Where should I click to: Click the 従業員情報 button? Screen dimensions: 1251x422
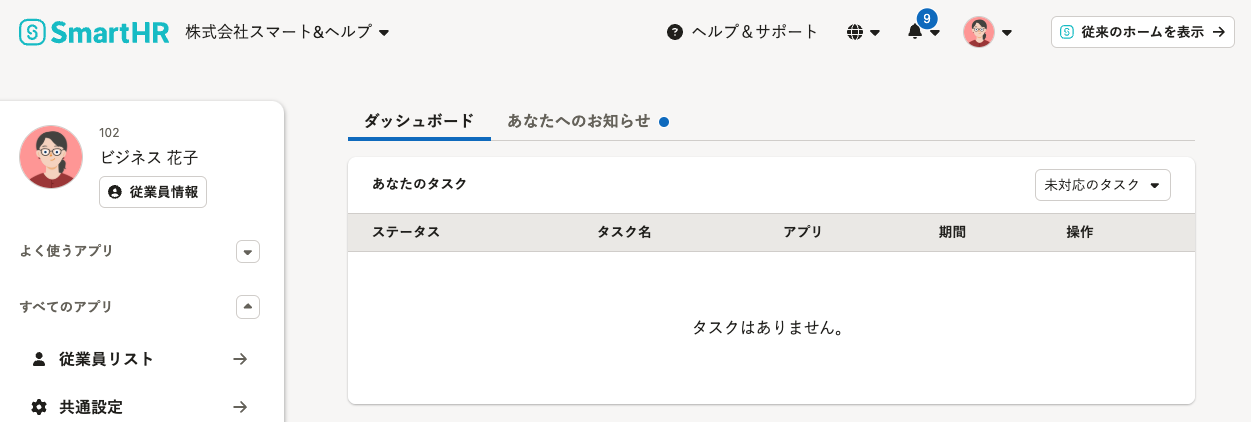click(x=153, y=192)
